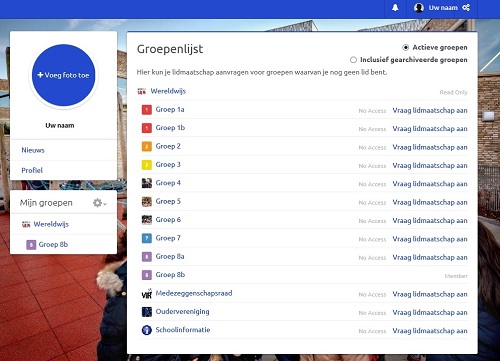The image size is (500, 361).
Task: Open the Profiel menu item
Action: [32, 170]
